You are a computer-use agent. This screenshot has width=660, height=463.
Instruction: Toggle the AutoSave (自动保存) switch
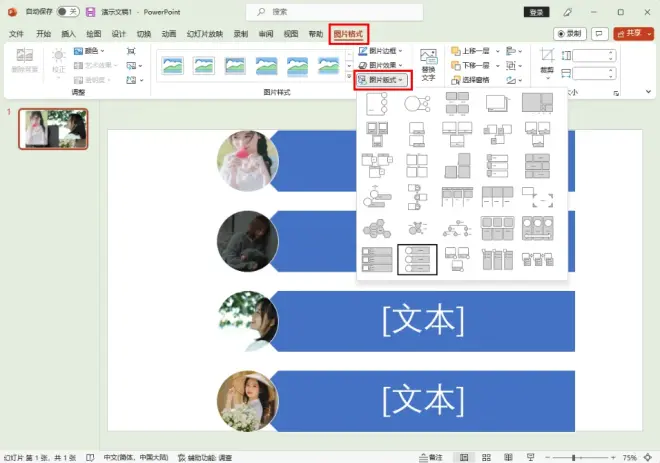point(68,12)
